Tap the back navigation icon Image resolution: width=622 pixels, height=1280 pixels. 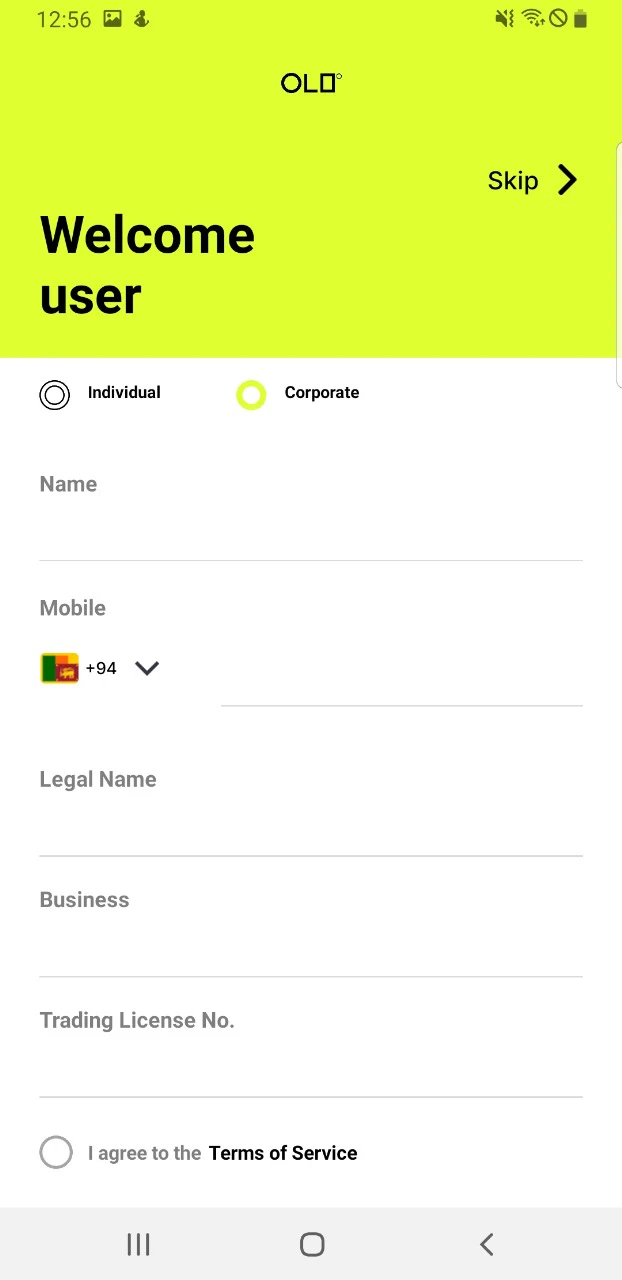(x=486, y=1243)
